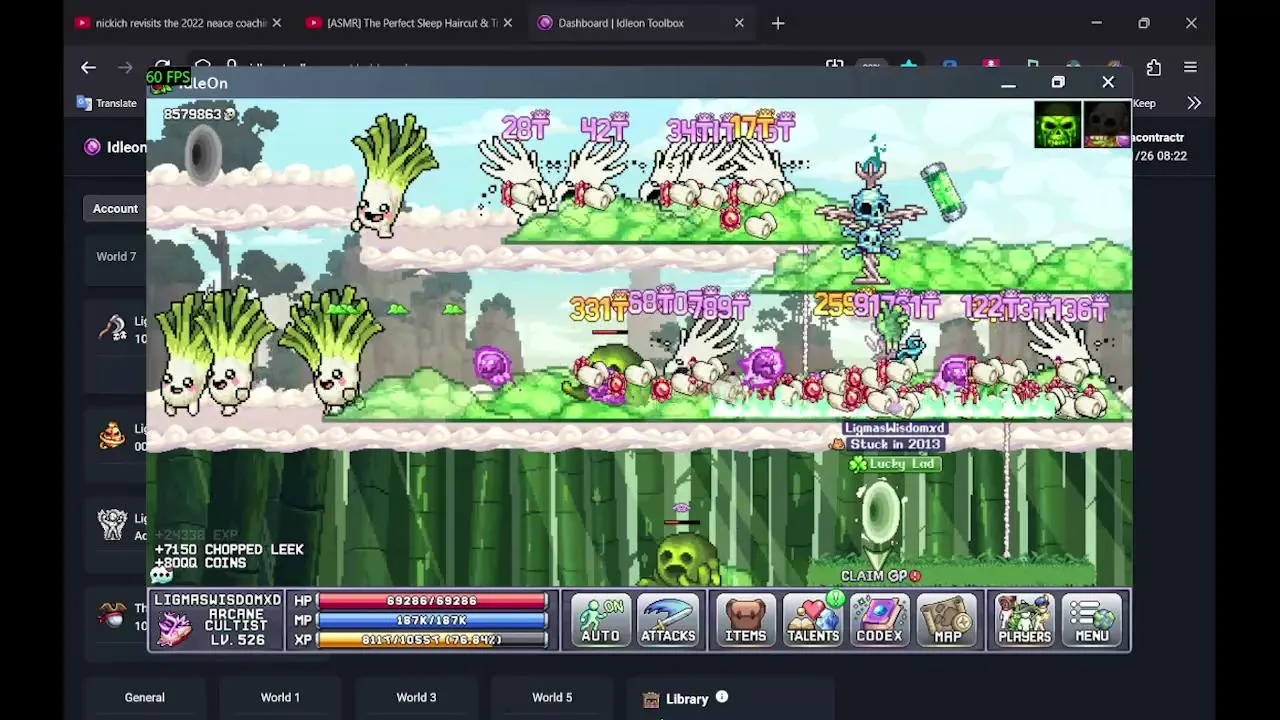The height and width of the screenshot is (720, 1280).
Task: Click the dark skull buff icon
Action: 1107,125
